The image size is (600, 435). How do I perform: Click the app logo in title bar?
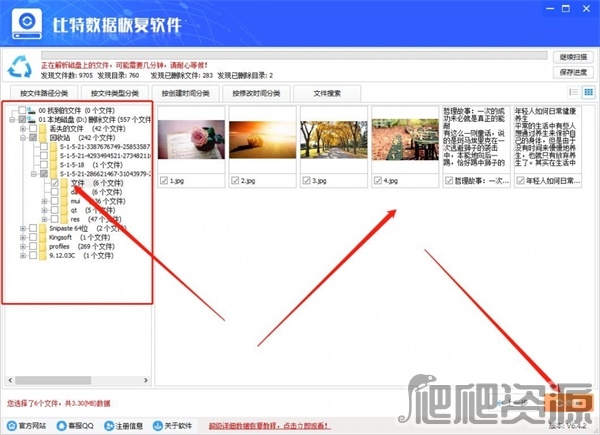tap(26, 23)
